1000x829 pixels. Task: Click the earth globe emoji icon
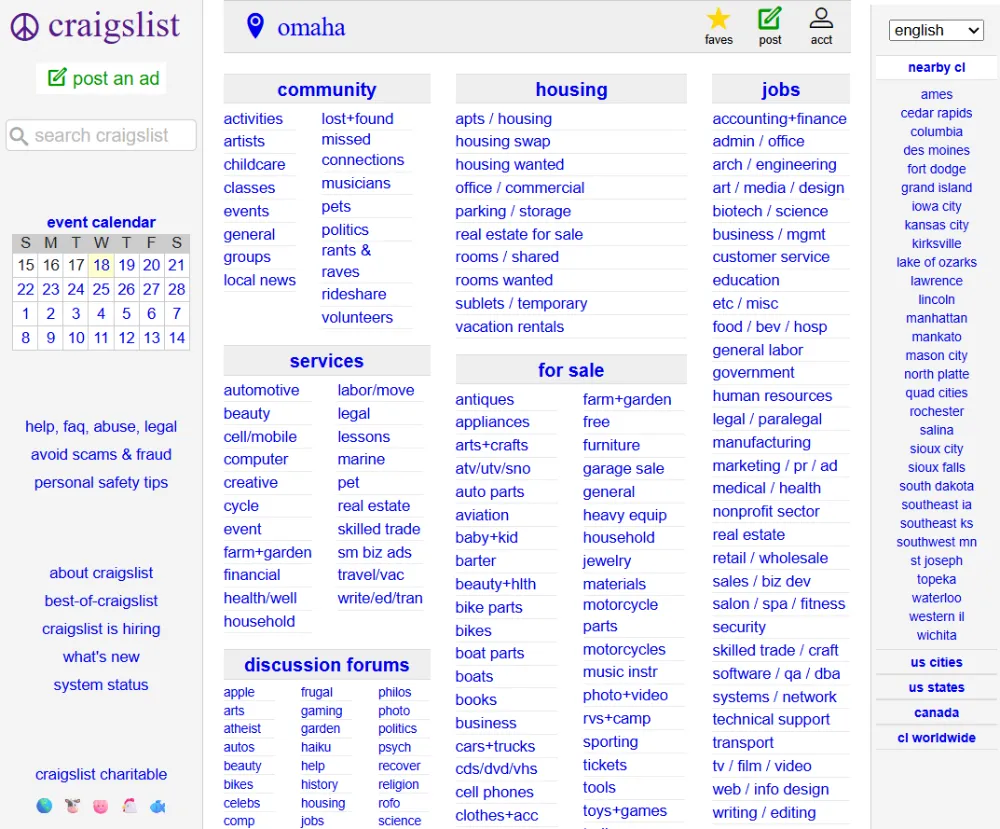click(x=44, y=805)
